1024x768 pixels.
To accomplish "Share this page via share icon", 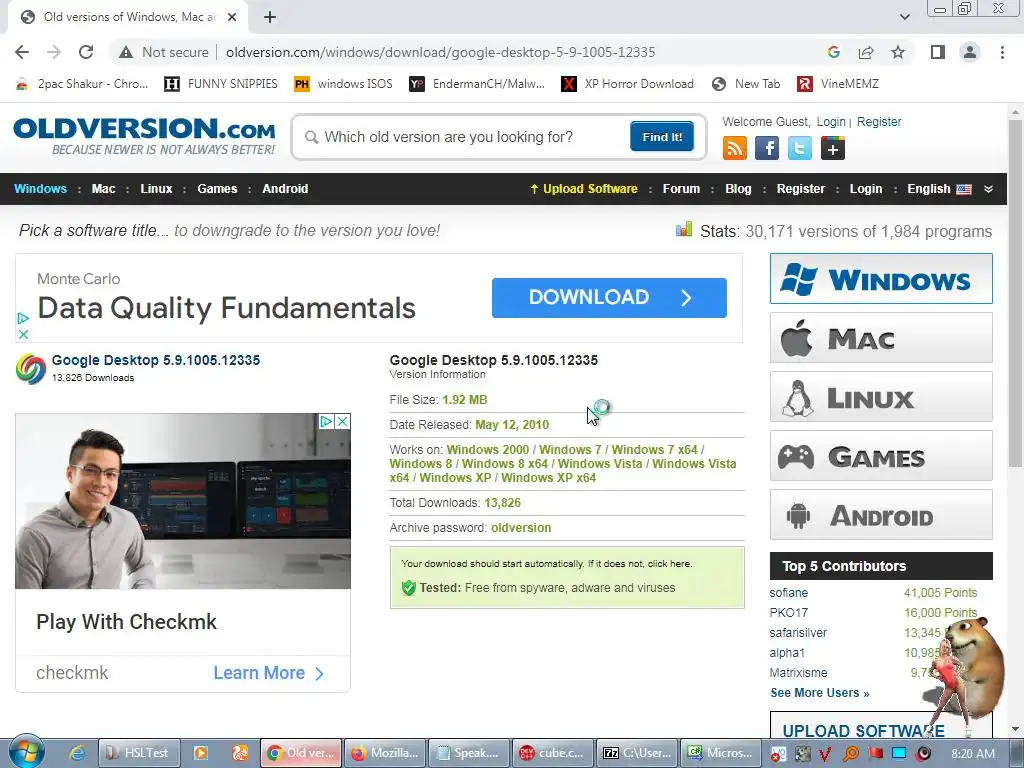I will click(x=866, y=52).
